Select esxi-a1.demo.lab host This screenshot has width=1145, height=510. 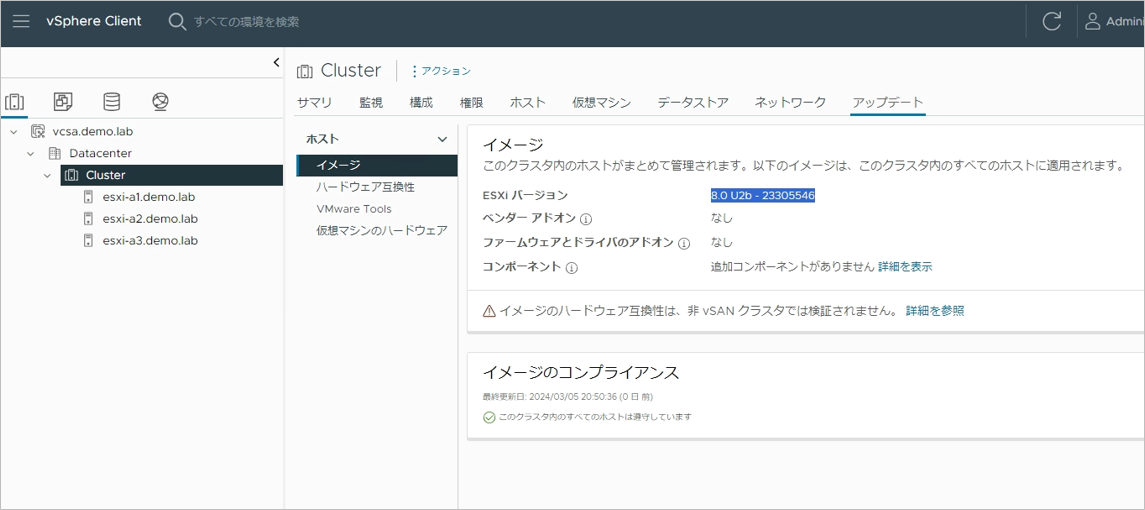[x=150, y=197]
